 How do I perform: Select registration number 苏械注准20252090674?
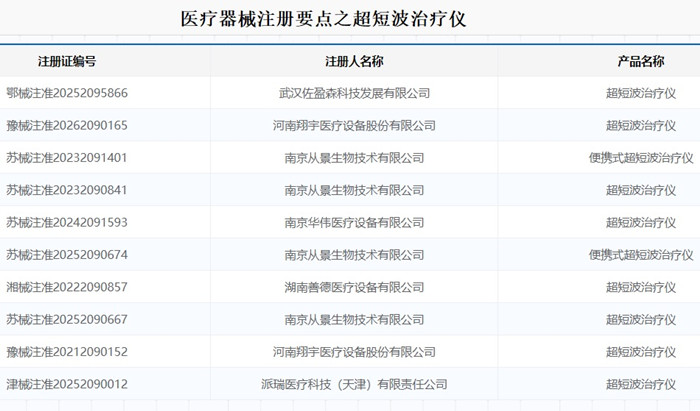coord(67,255)
